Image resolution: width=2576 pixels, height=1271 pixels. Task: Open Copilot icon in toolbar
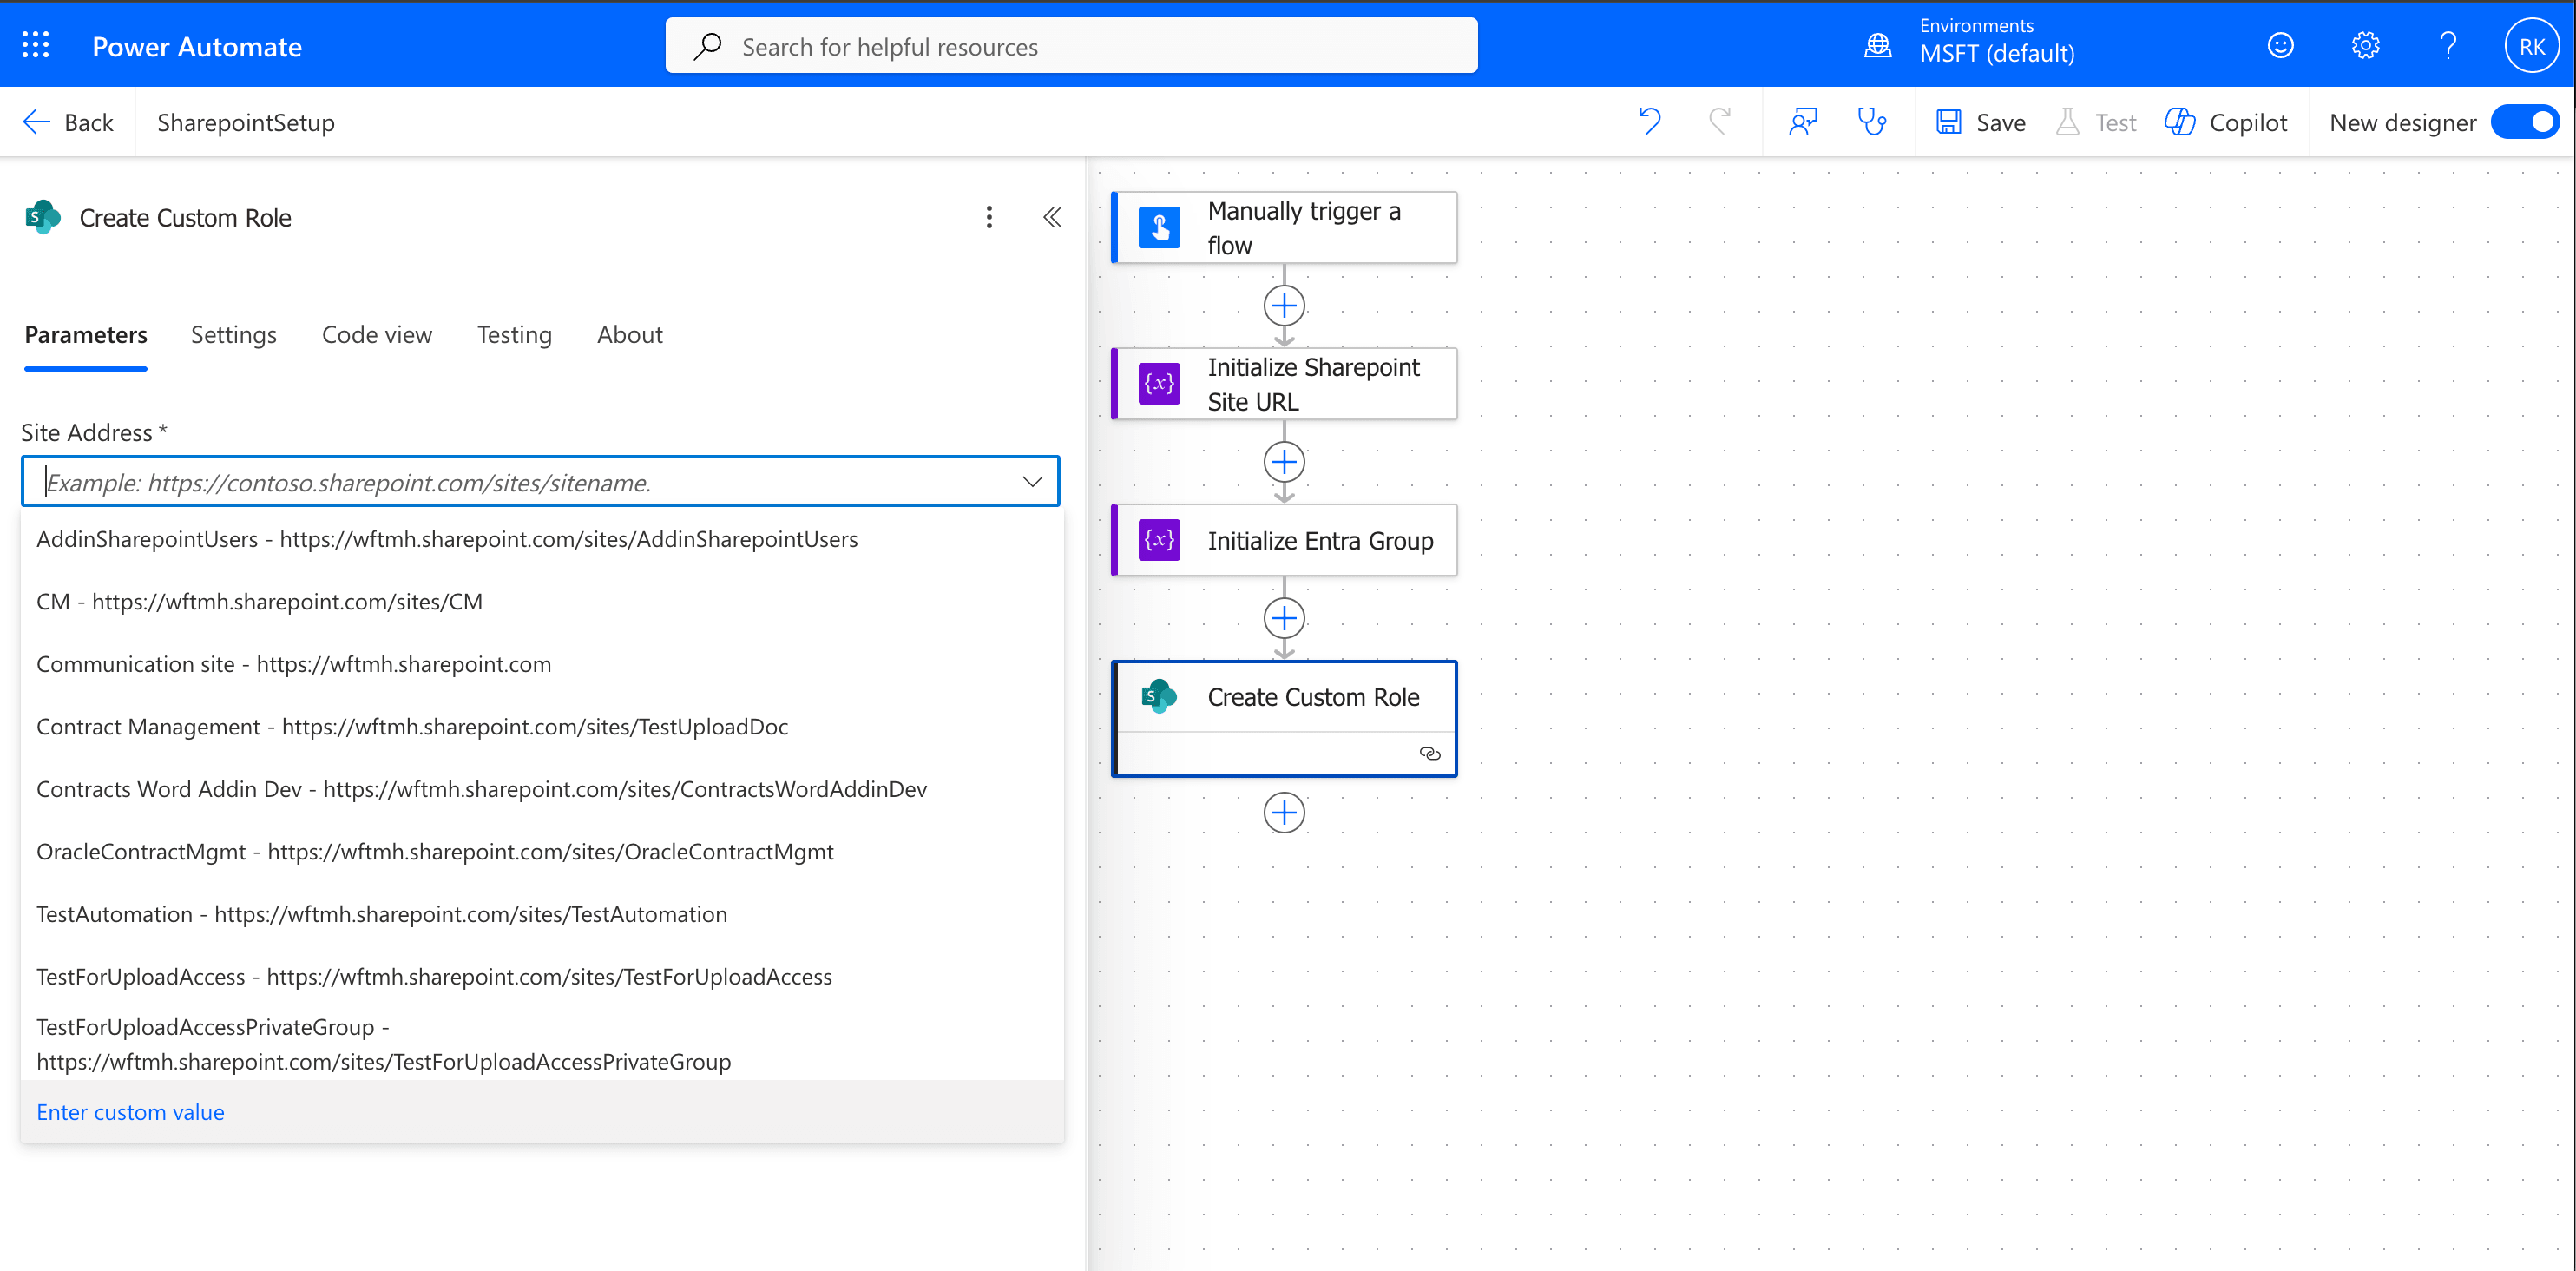[x=2179, y=122]
